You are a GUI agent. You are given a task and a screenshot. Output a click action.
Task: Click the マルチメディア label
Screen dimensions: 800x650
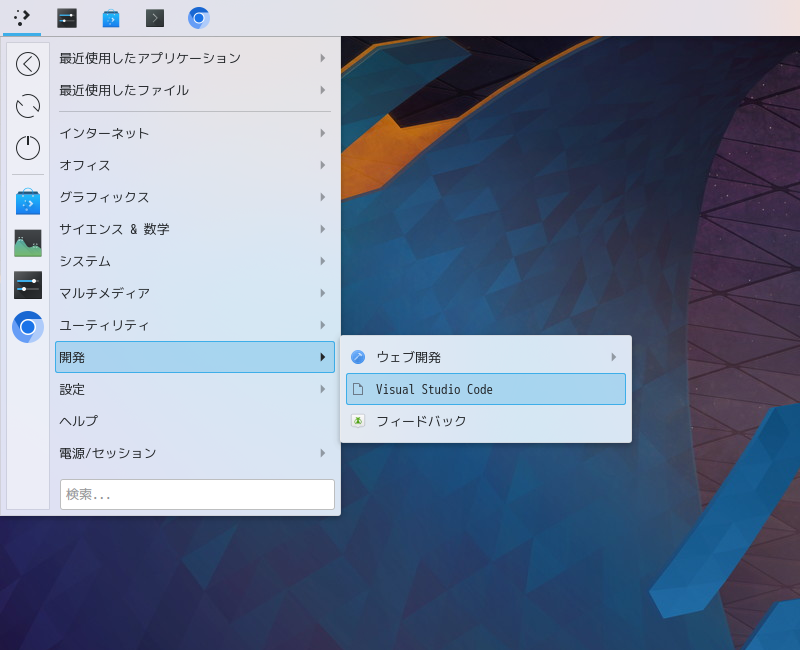tap(105, 293)
